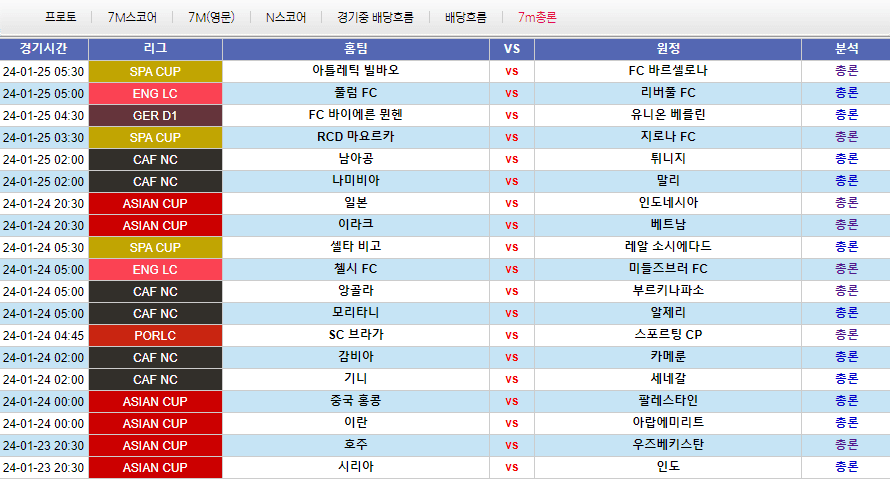Select the 7M(영문) tab
The image size is (890, 479).
(x=211, y=17)
